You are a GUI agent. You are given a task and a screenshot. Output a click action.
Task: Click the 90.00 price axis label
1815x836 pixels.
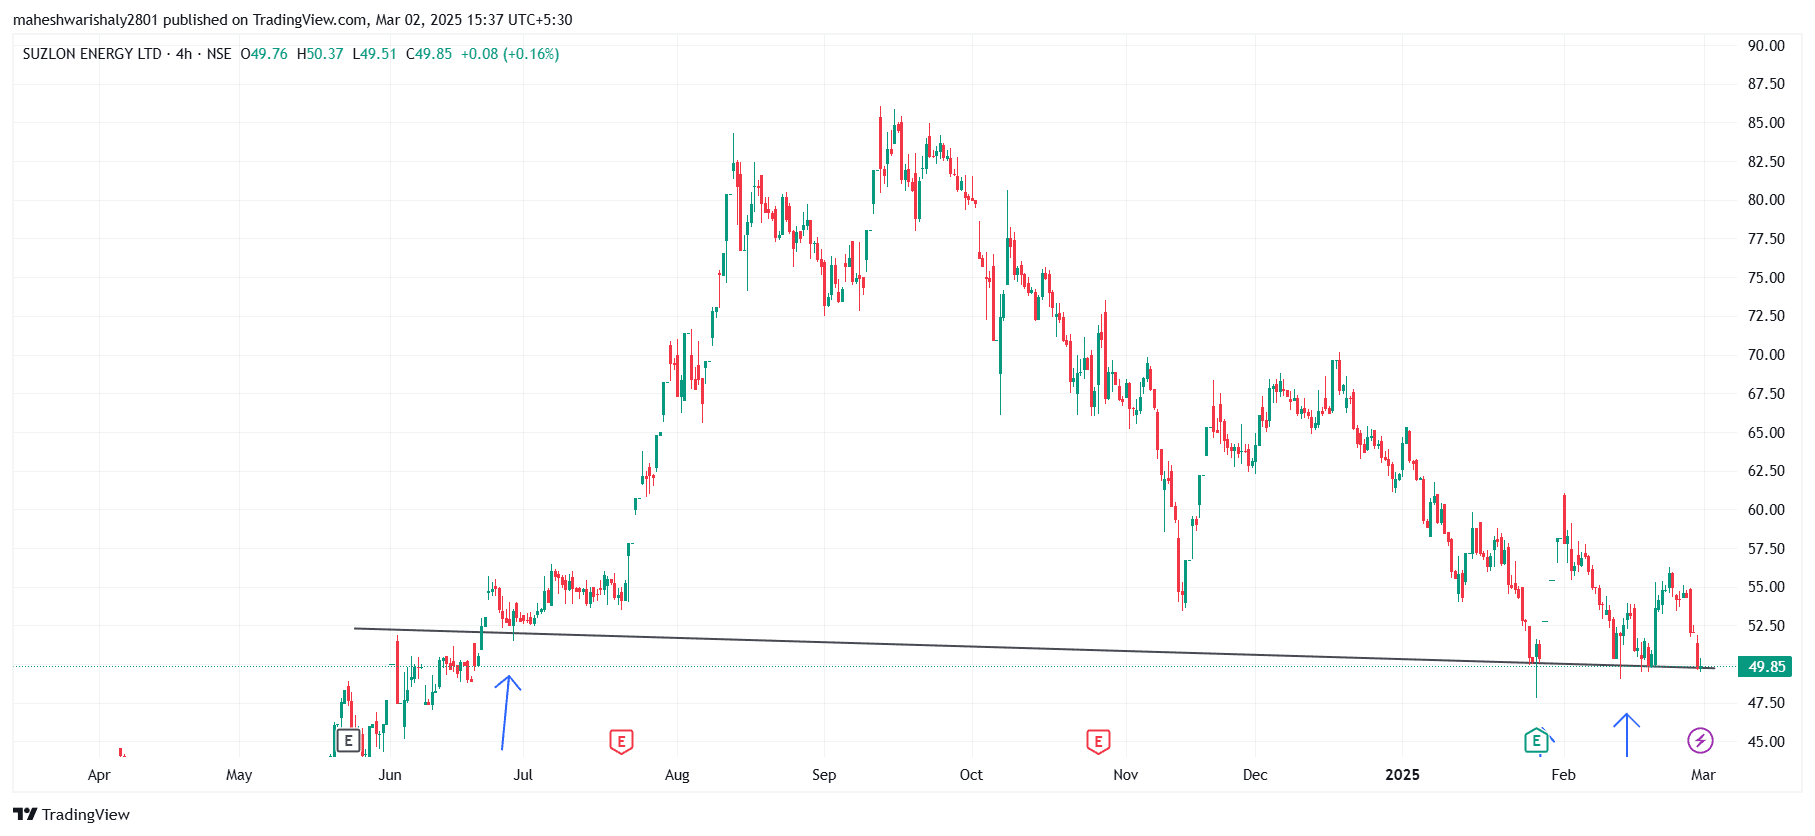pos(1766,46)
